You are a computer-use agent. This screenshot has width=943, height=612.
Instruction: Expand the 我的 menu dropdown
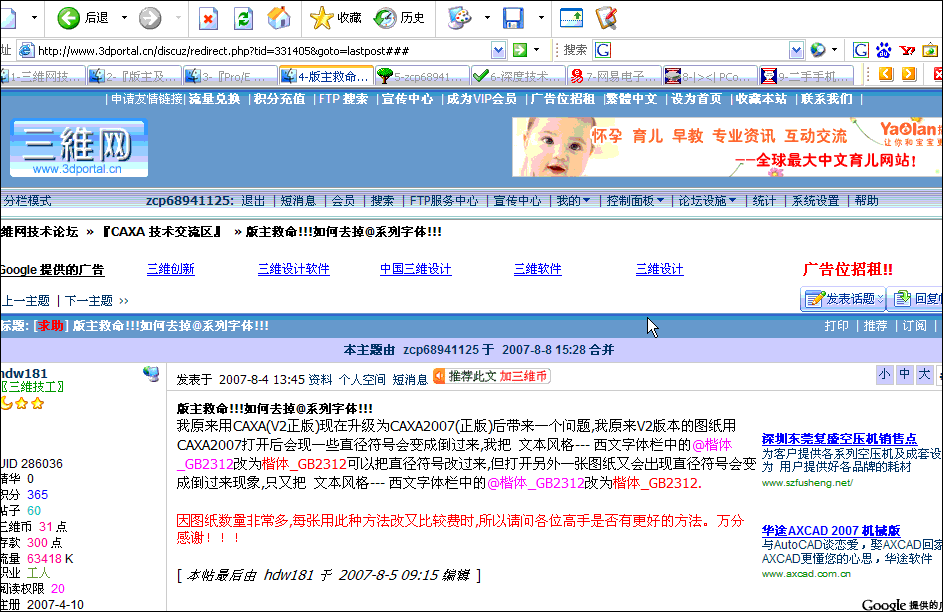pyautogui.click(x=586, y=201)
